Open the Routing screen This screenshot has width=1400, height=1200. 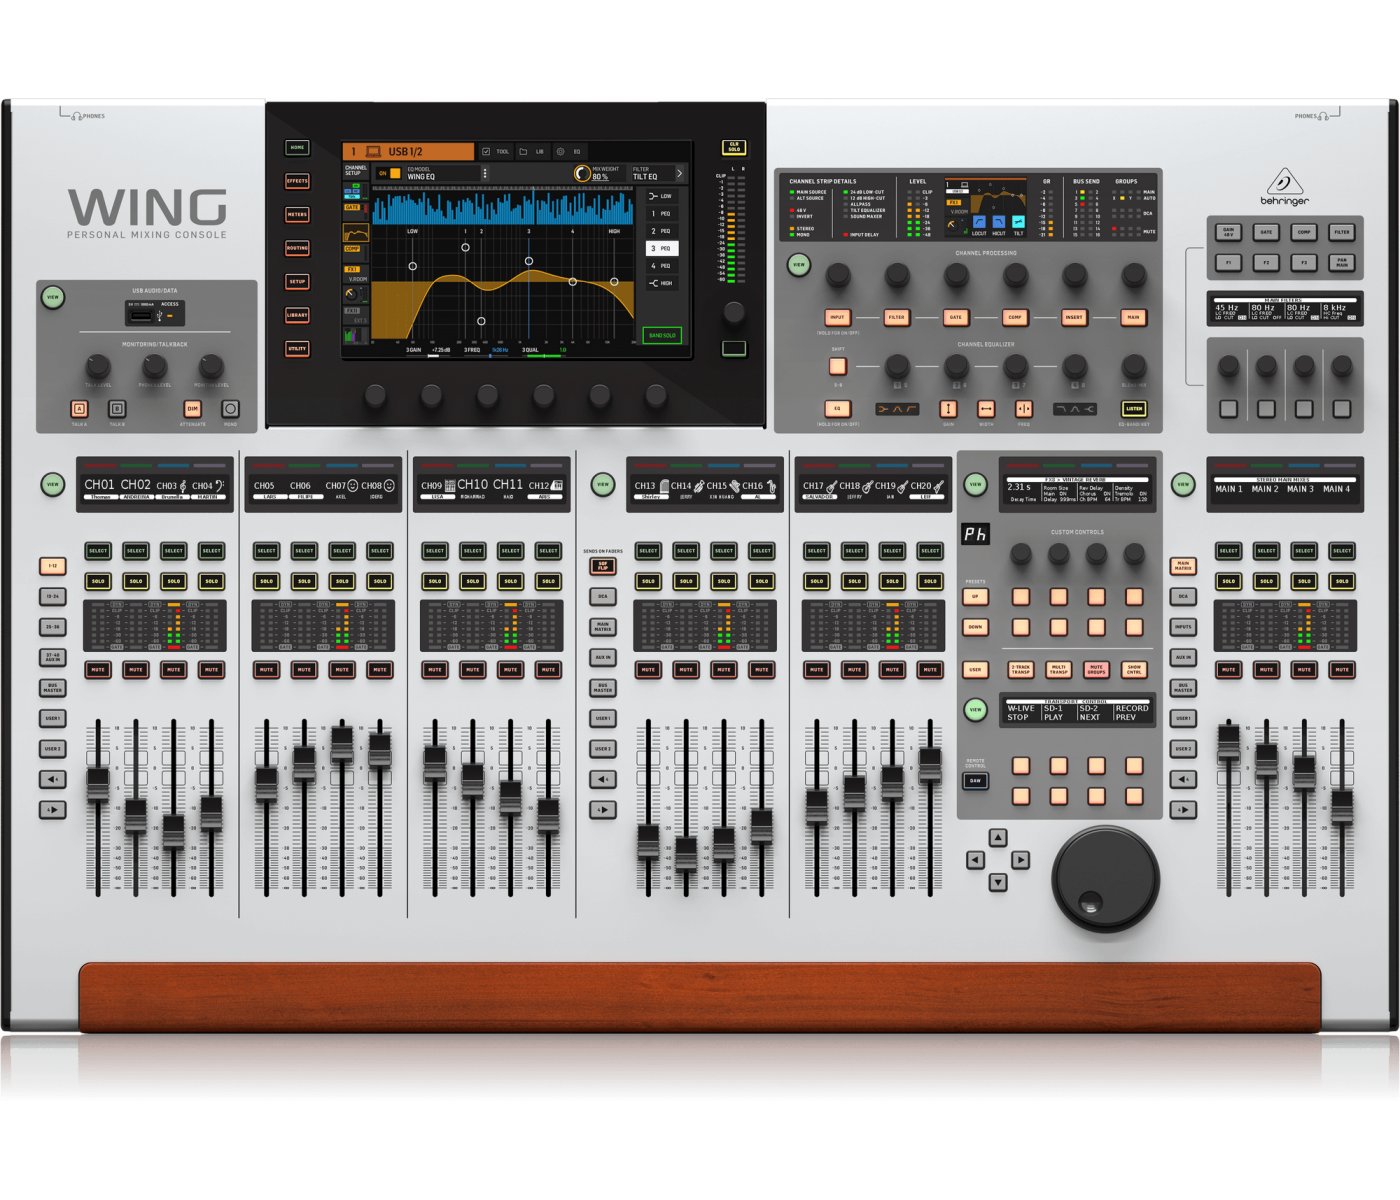297,248
